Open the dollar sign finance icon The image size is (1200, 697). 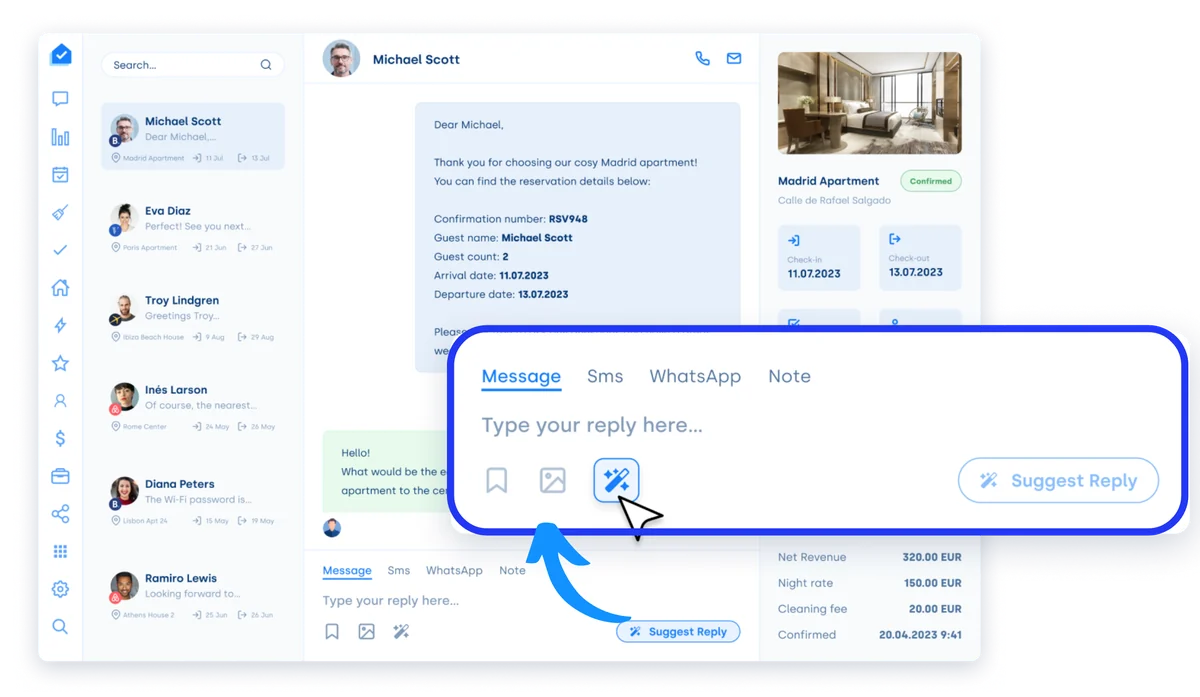[x=60, y=438]
